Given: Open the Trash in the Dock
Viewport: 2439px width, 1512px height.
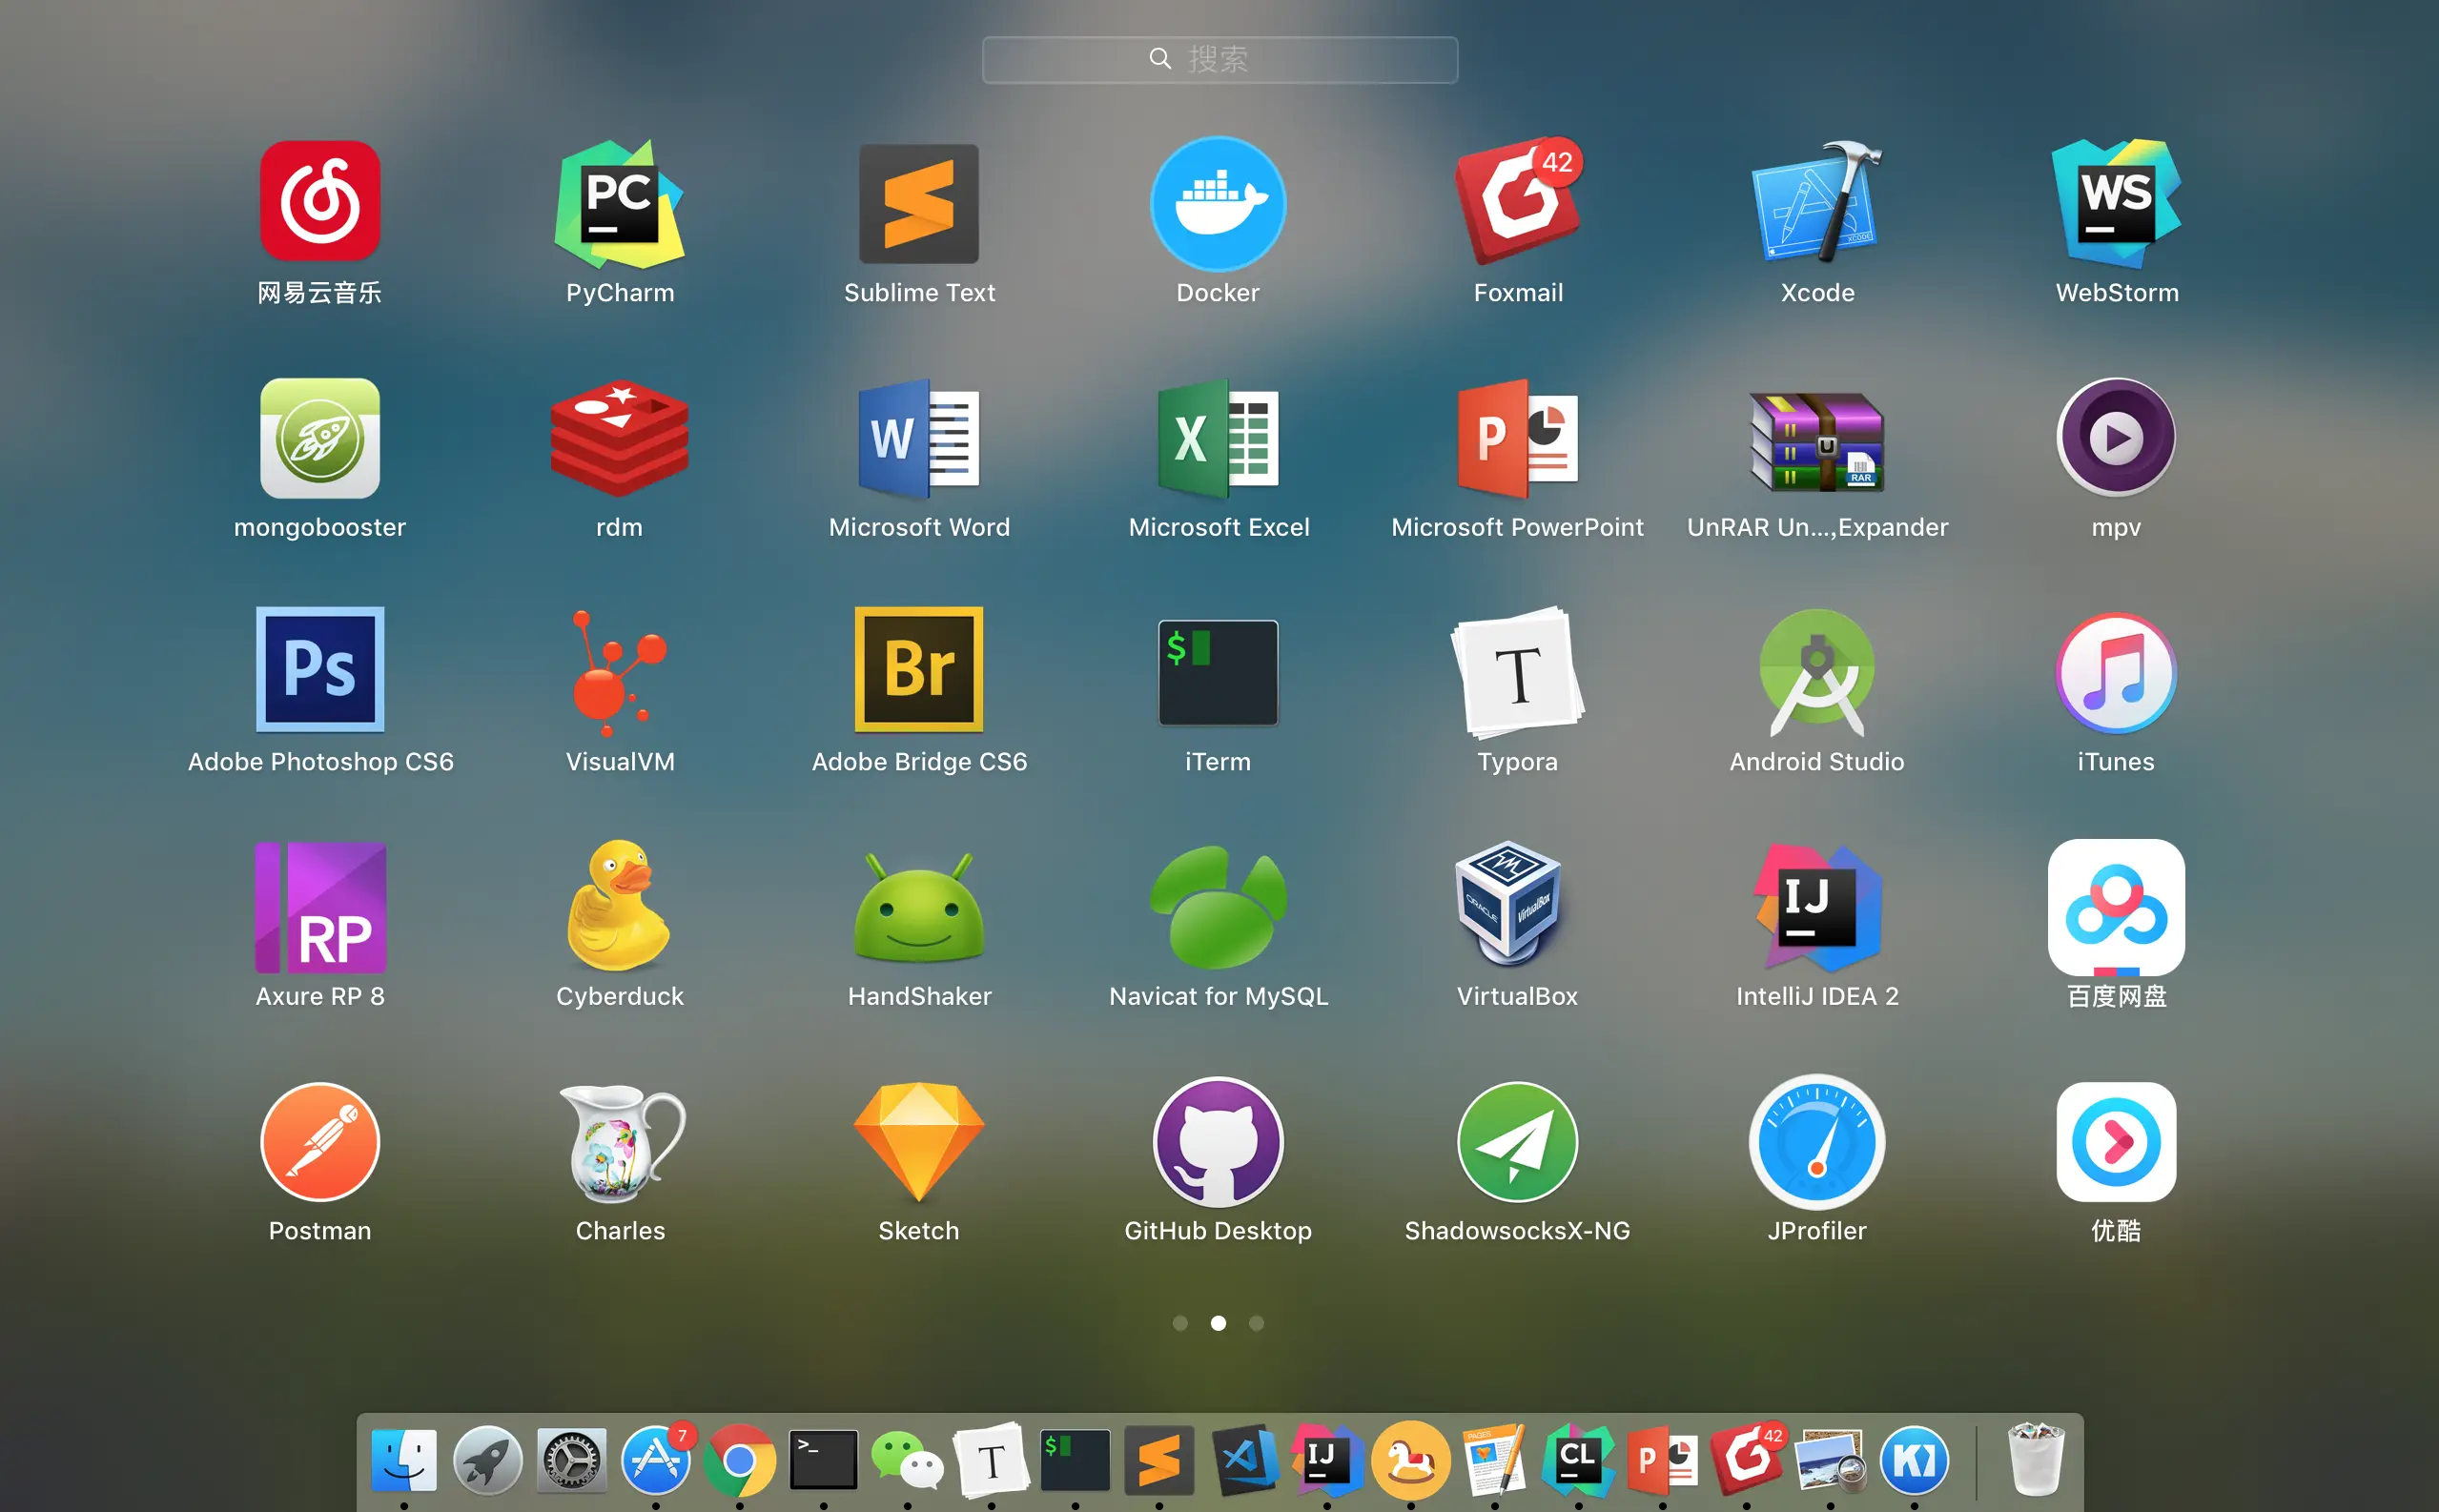Looking at the screenshot, I should tap(2035, 1458).
